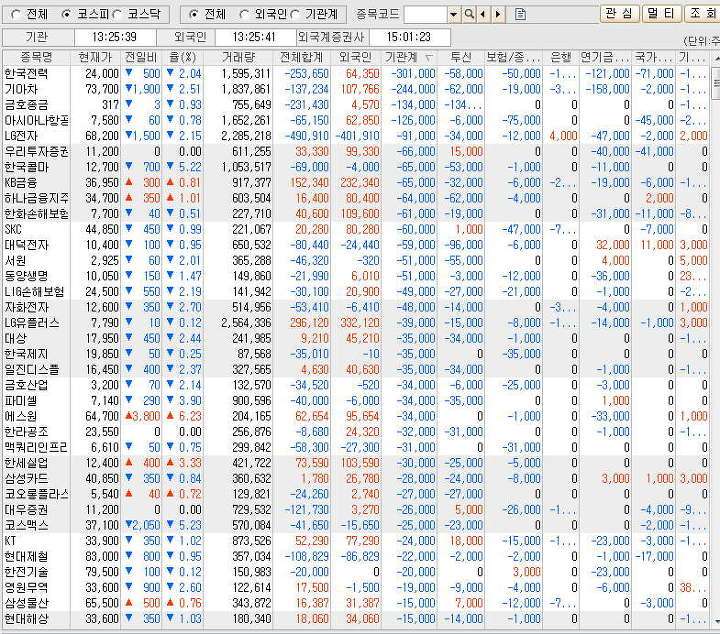720x634 pixels.
Task: Select the 동양생명 row name
Action: (x=26, y=276)
